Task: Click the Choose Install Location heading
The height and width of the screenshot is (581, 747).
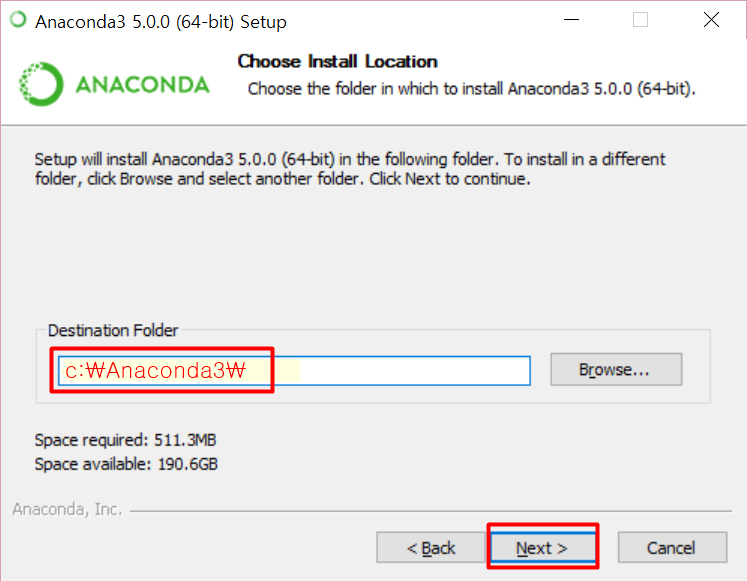Action: pos(337,61)
